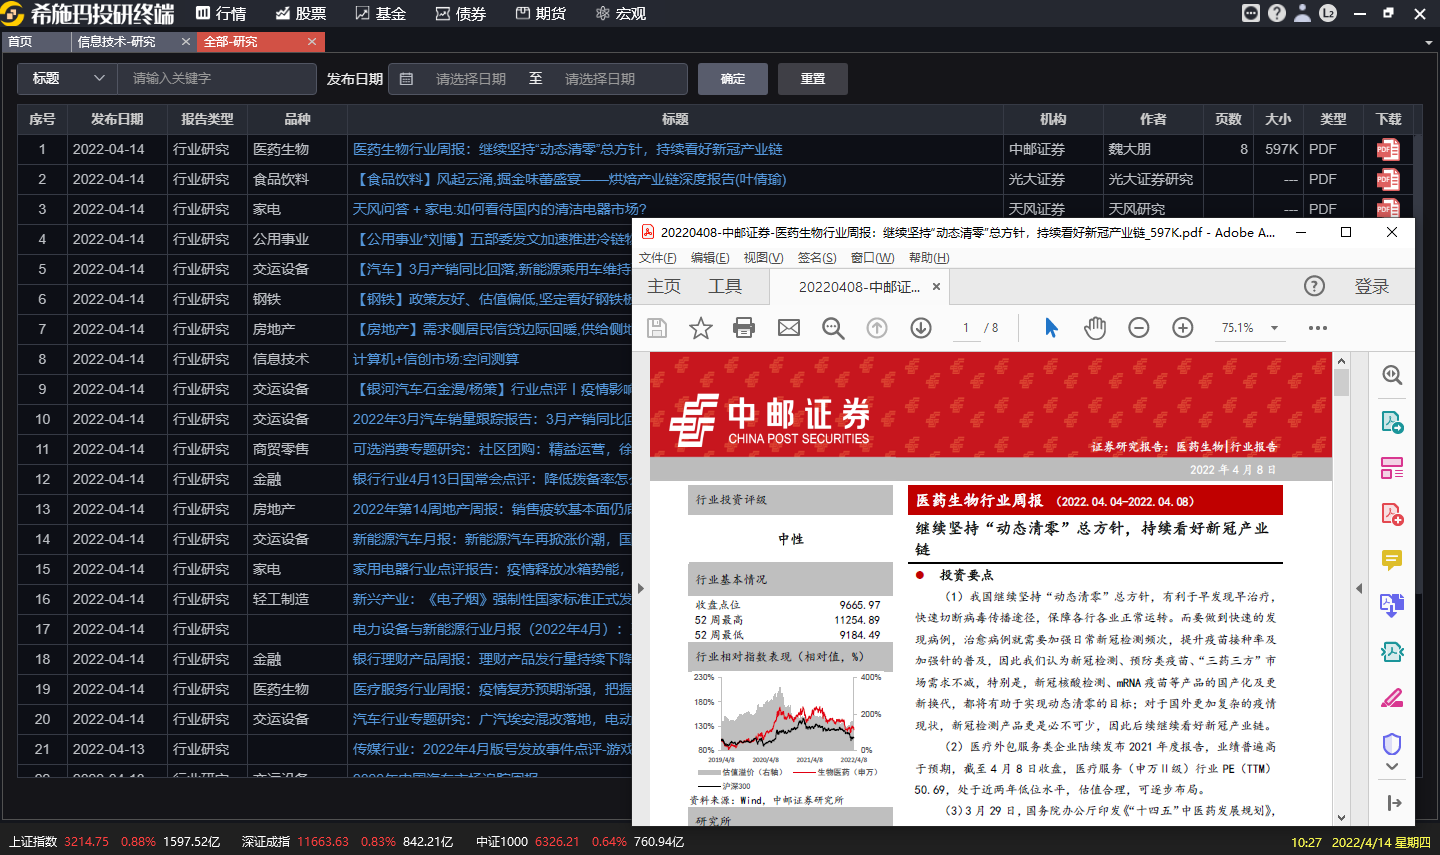Viewport: 1440px width, 855px height.
Task: Open report link 计算机+信创市场:空间测算
Action: click(x=436, y=359)
